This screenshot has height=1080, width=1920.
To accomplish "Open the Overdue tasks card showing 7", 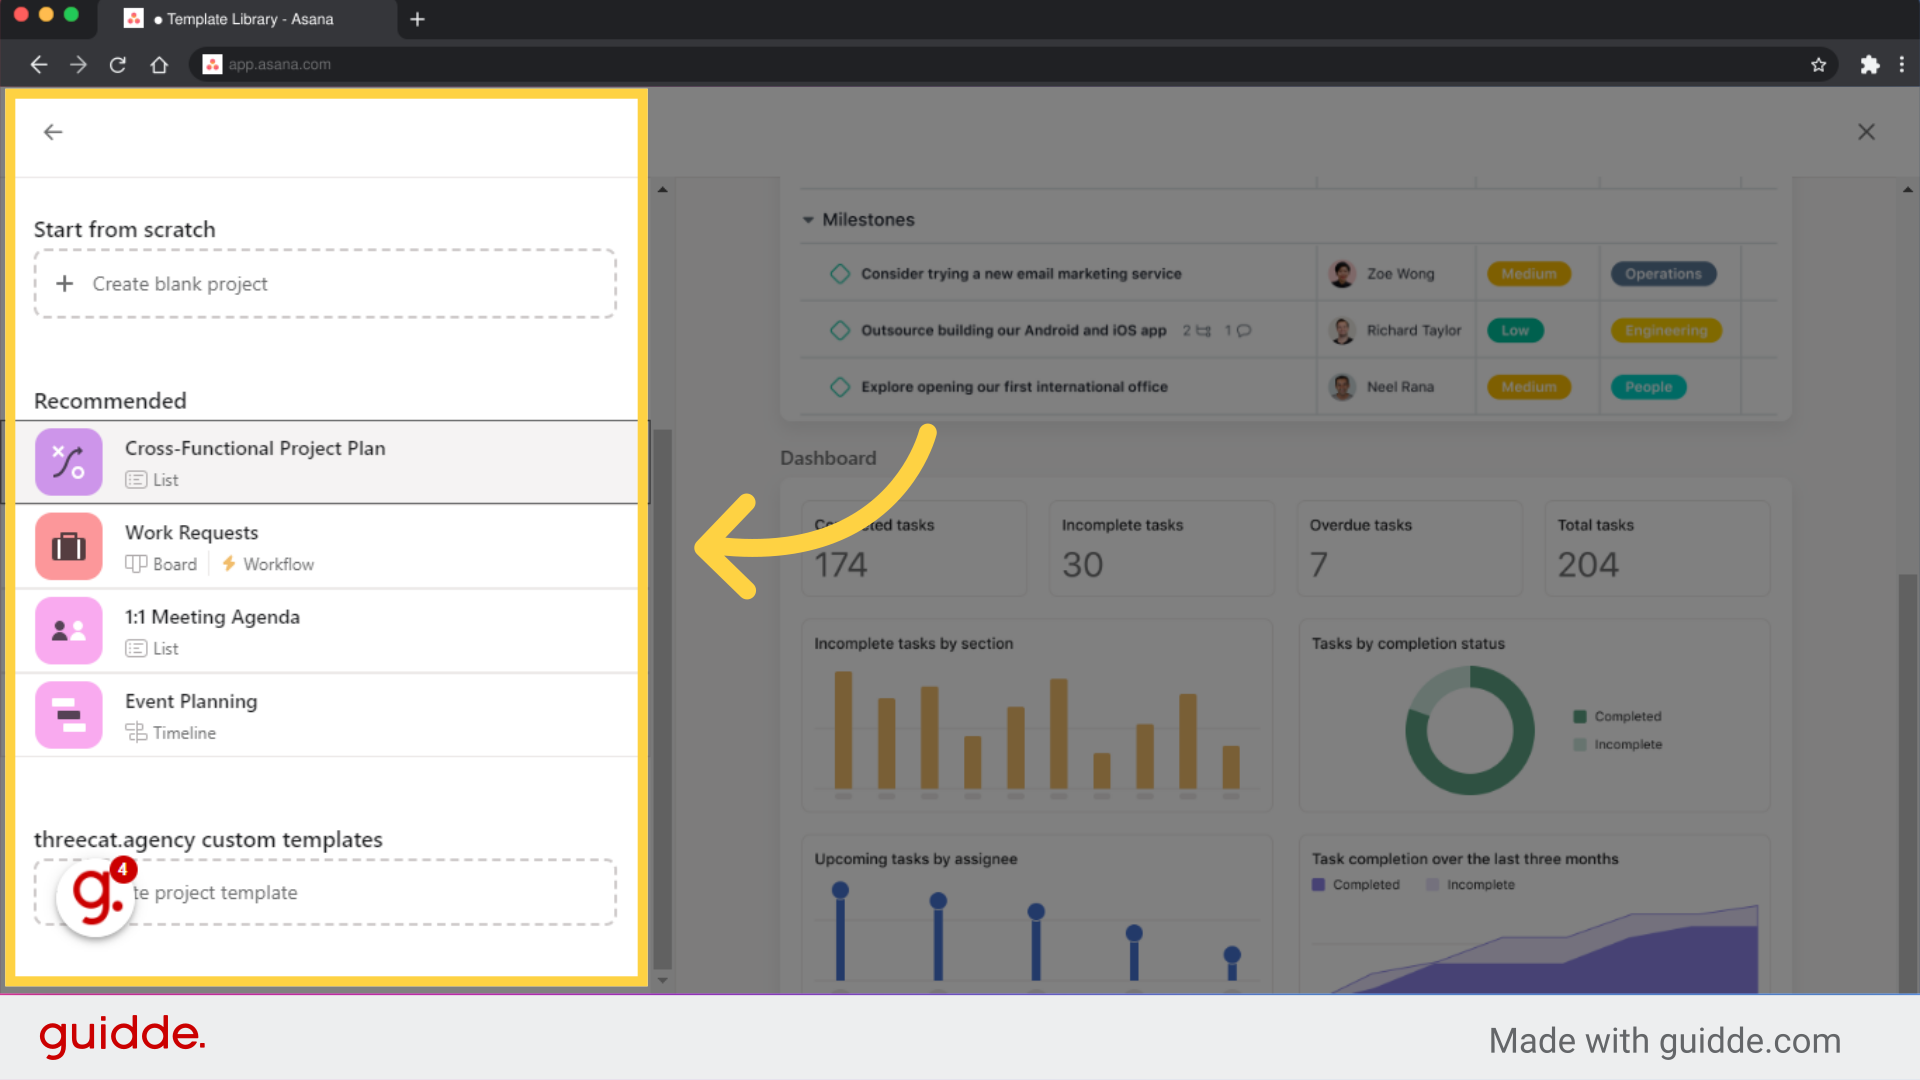I will (1410, 549).
